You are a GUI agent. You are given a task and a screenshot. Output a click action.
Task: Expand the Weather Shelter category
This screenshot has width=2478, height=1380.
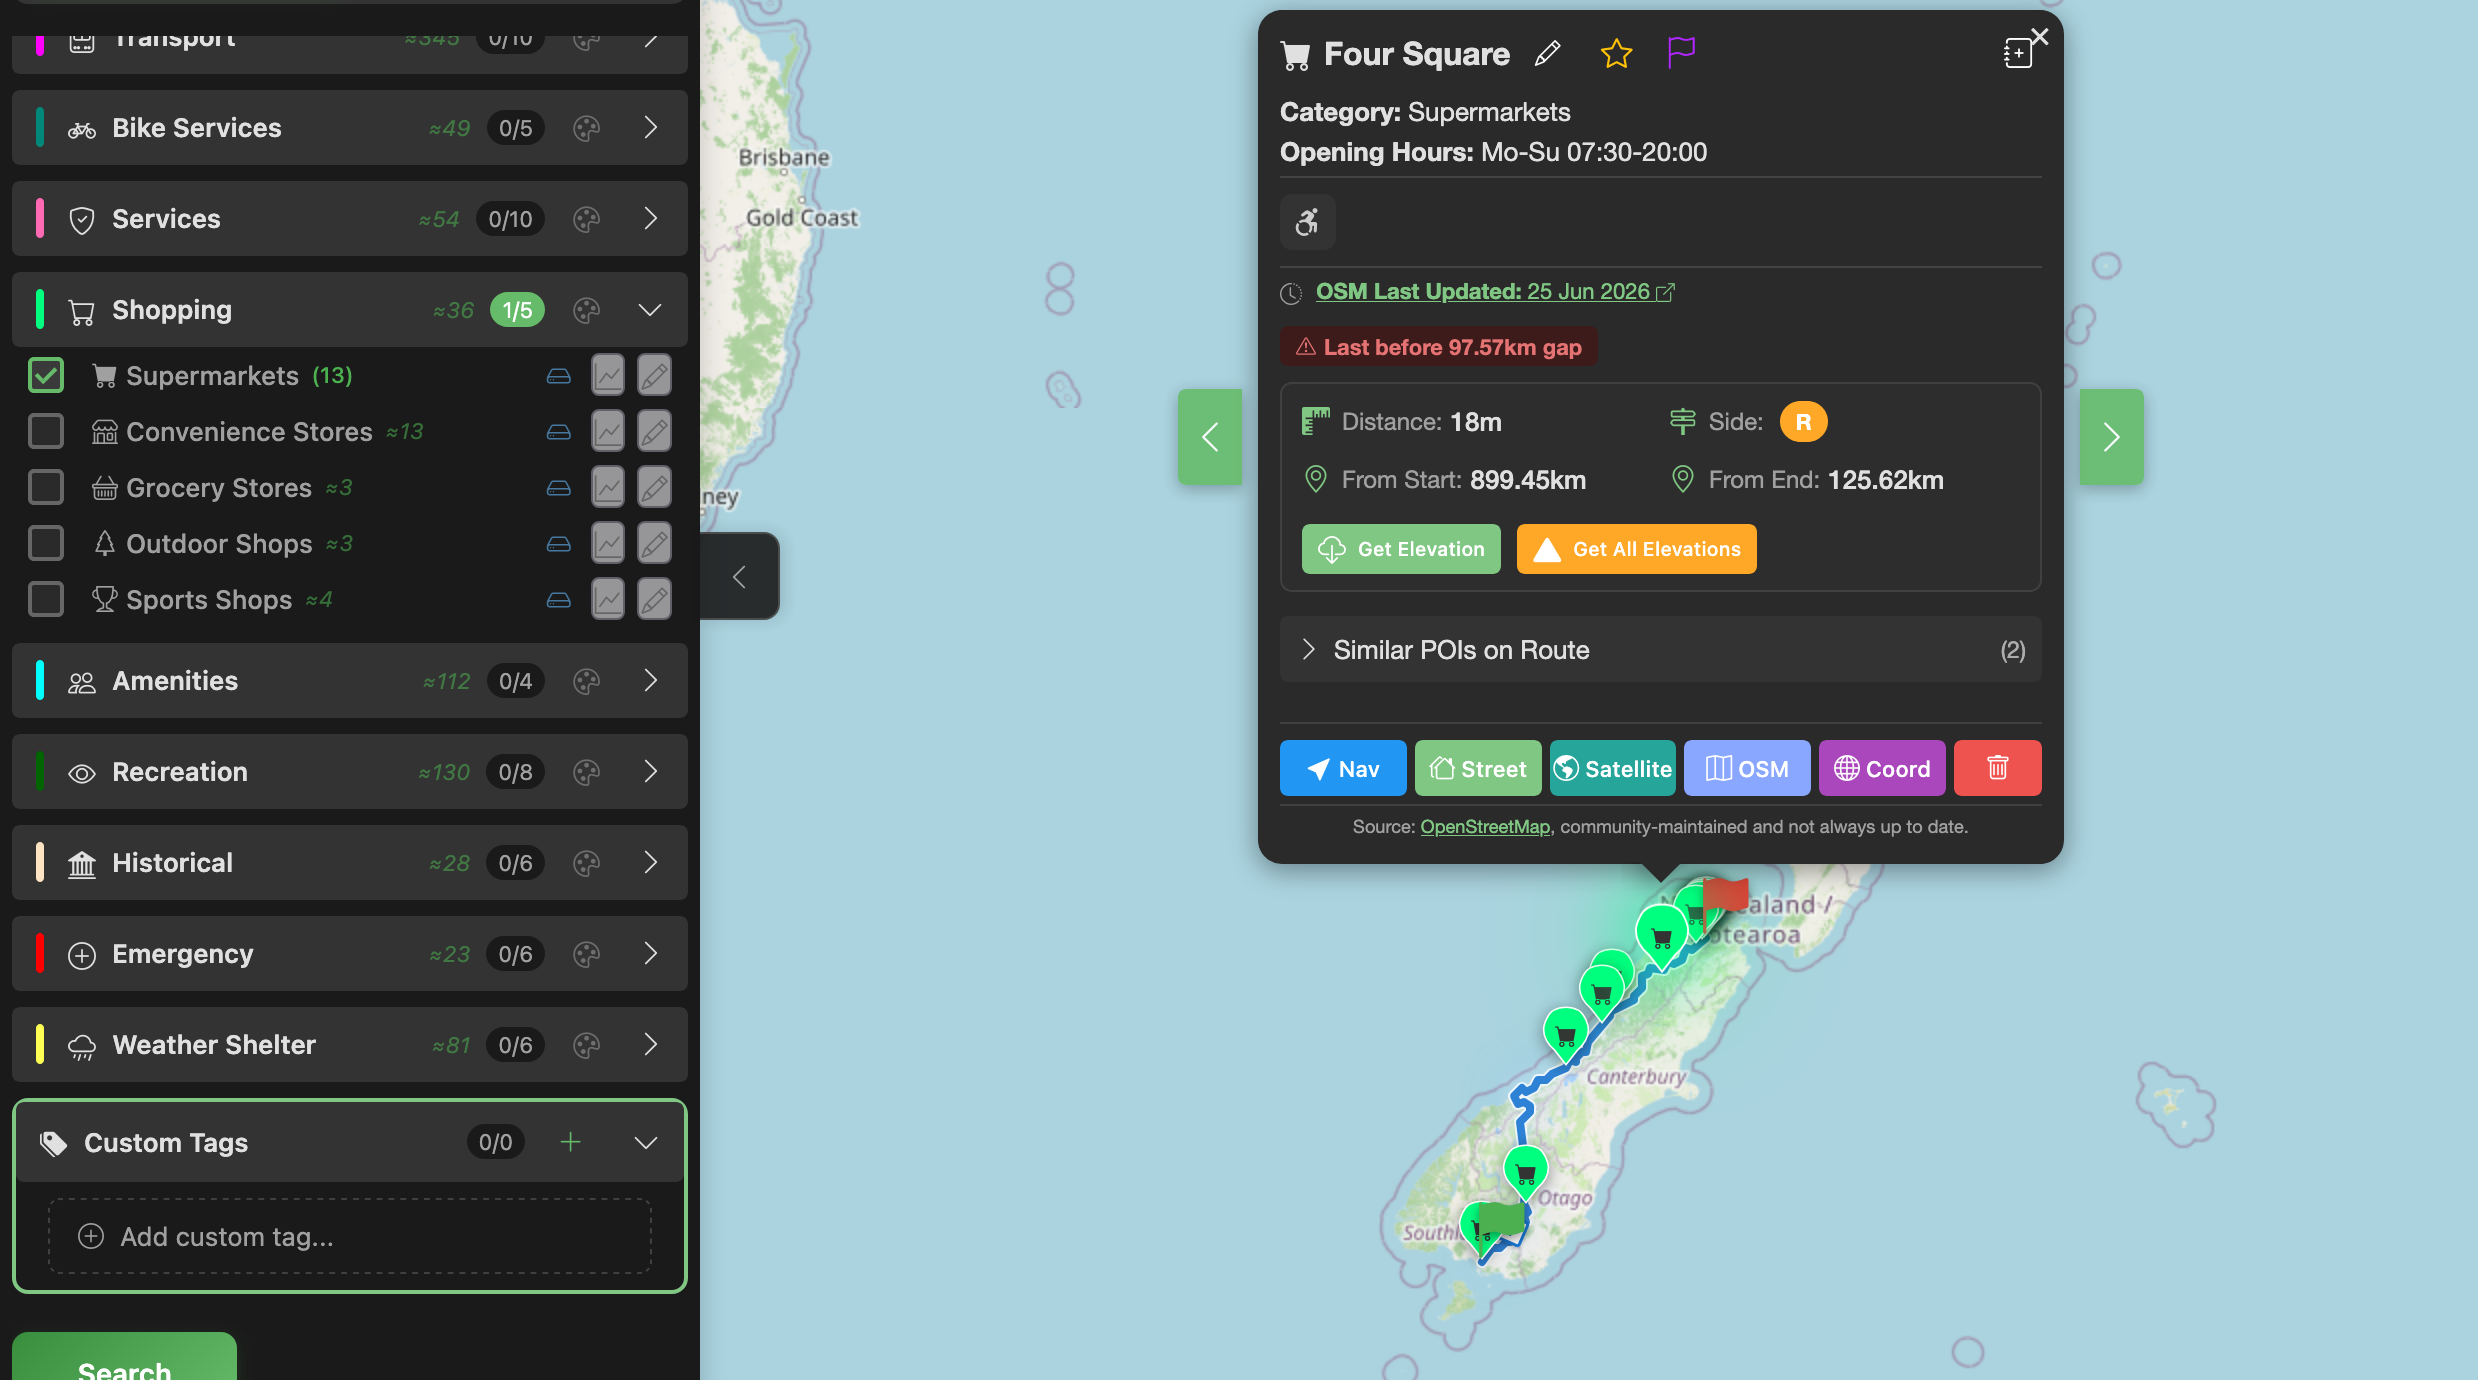[x=650, y=1045]
